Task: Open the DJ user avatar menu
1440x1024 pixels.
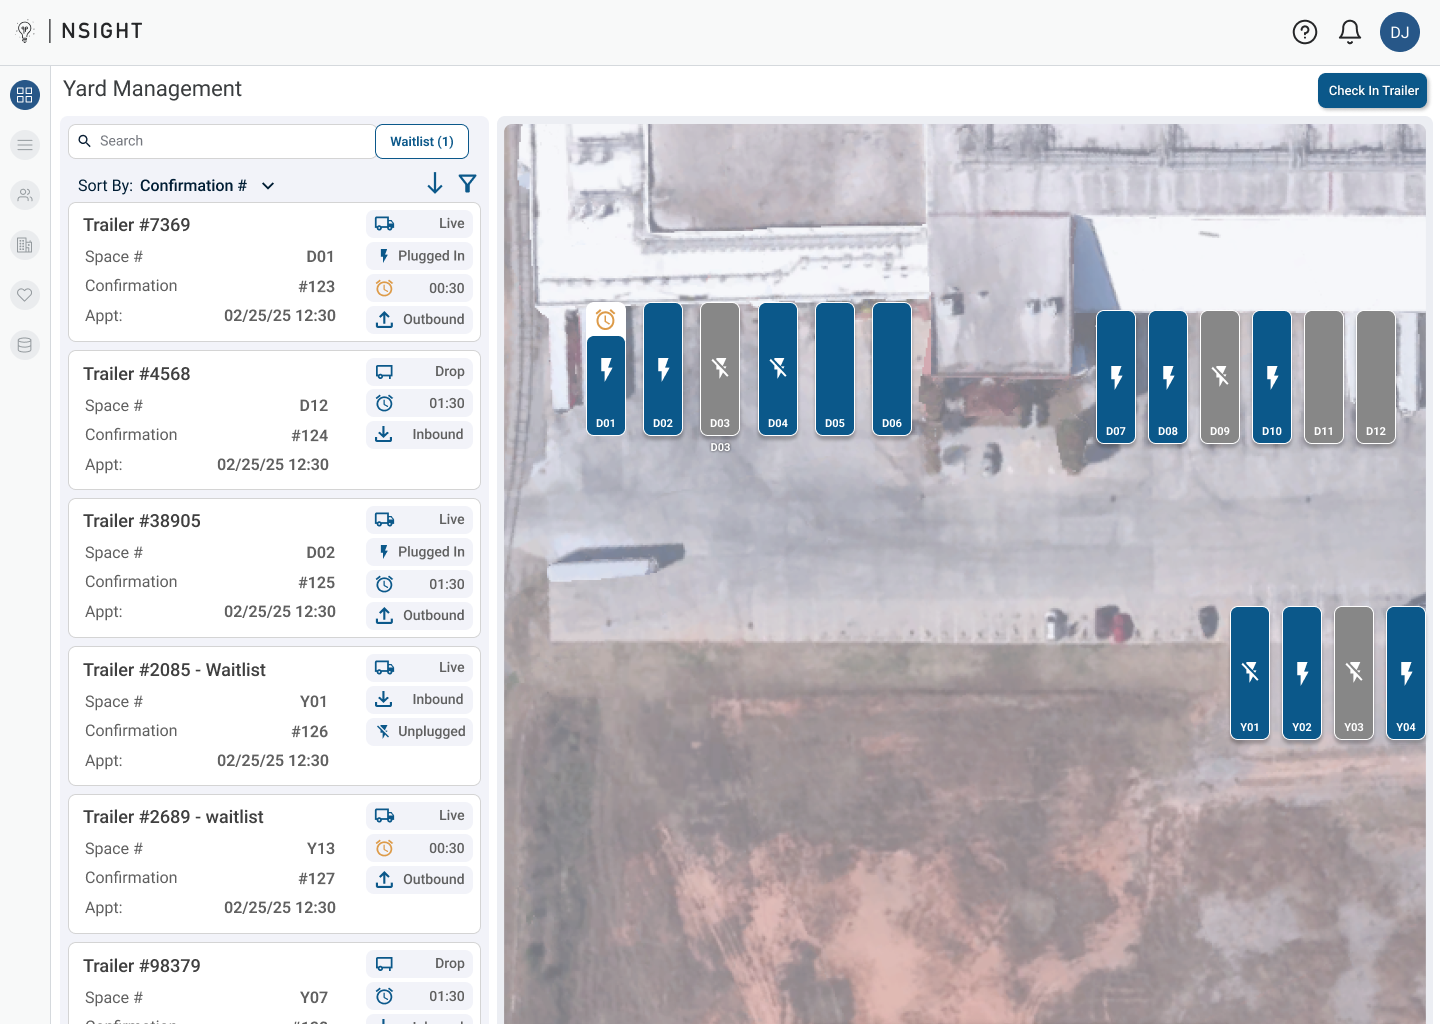Action: click(x=1400, y=32)
